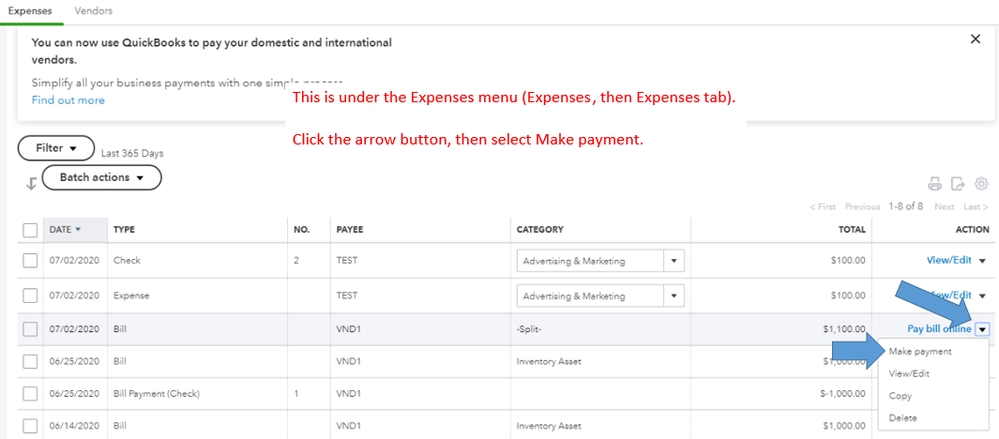The width and height of the screenshot is (999, 439).
Task: Check the box for the Check row
Action: pos(30,261)
